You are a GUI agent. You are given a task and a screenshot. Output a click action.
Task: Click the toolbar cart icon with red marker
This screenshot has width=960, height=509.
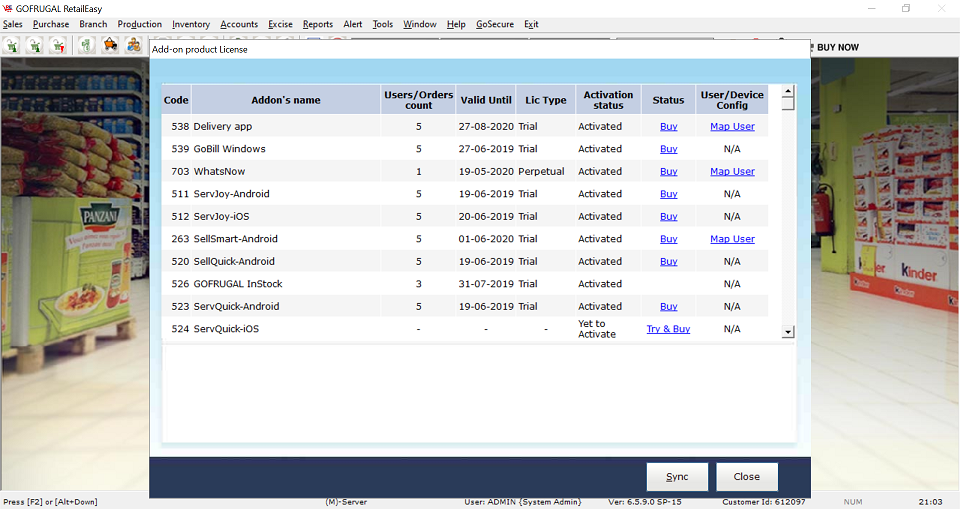(58, 46)
